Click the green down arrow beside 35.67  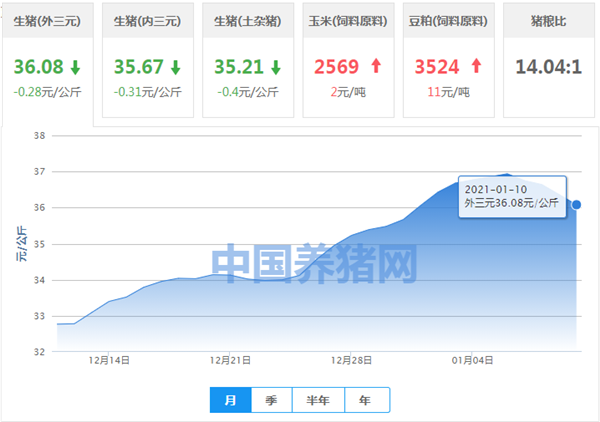176,67
